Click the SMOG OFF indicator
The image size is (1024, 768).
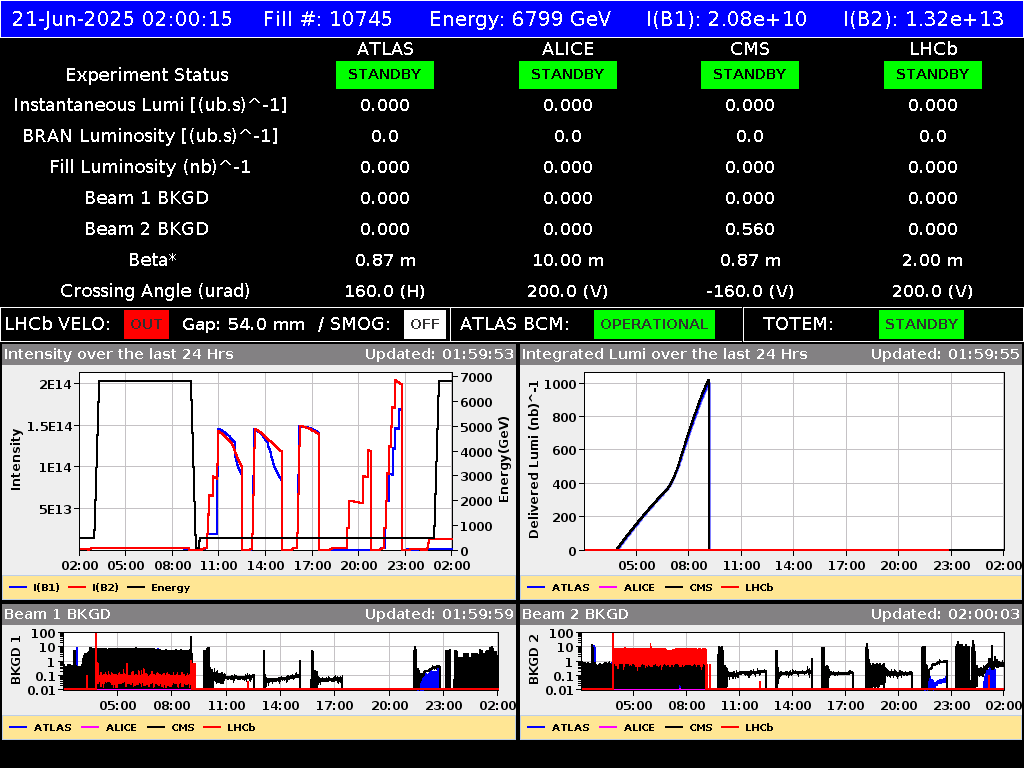[425, 325]
